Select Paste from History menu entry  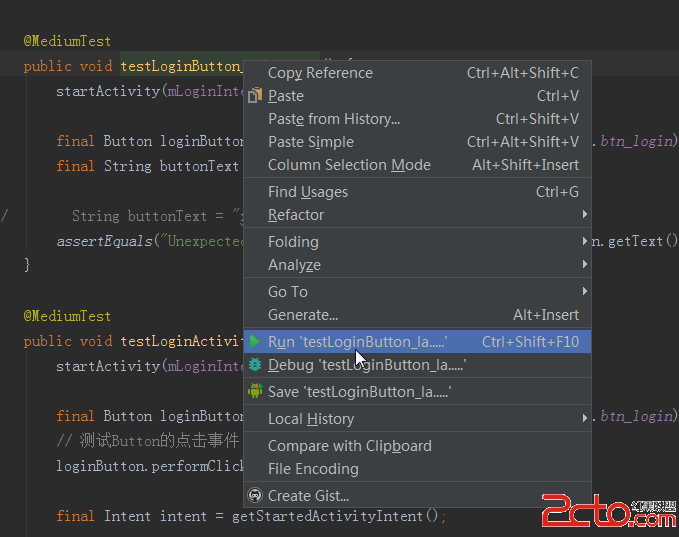pos(334,119)
